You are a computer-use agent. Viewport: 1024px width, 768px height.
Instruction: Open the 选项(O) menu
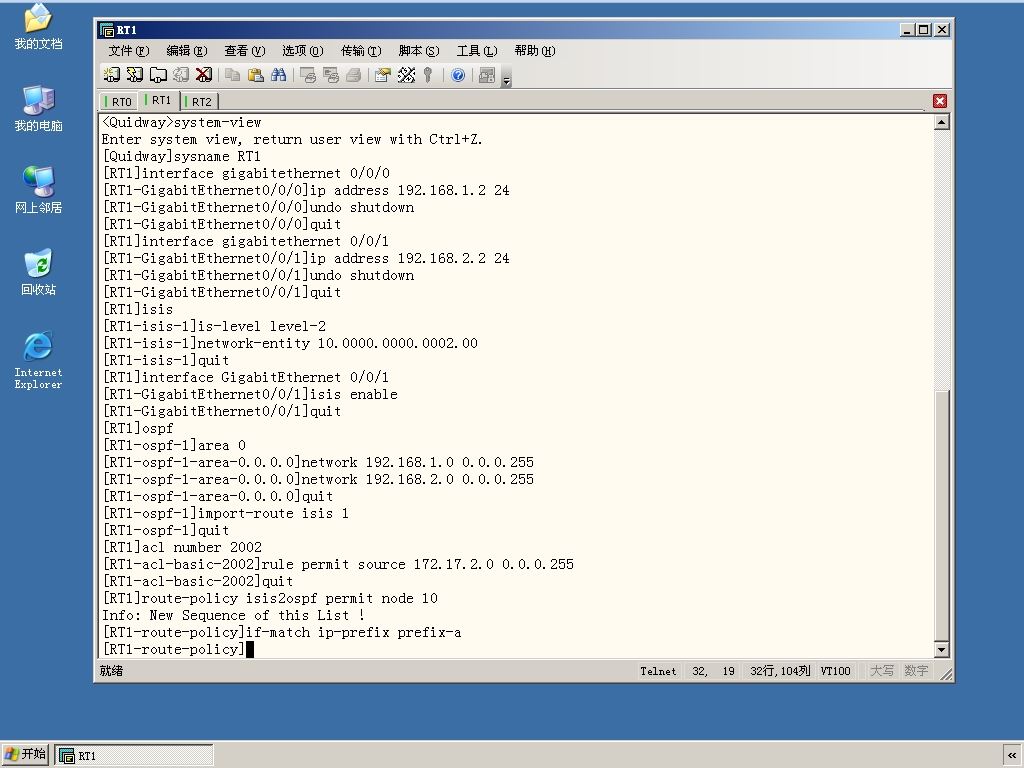303,51
